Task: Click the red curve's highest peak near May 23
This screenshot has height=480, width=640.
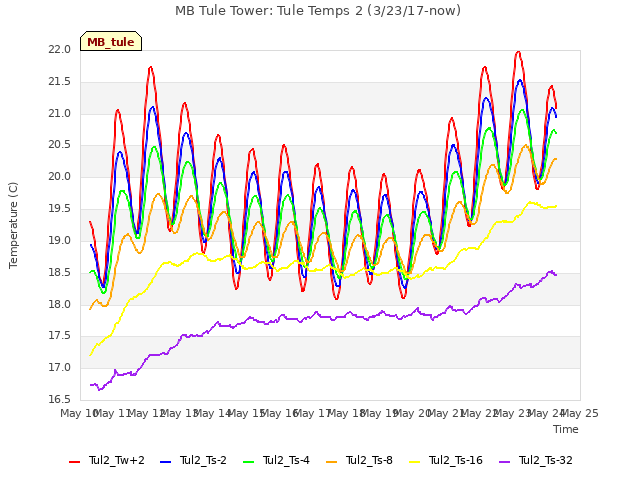Action: pyautogui.click(x=518, y=52)
